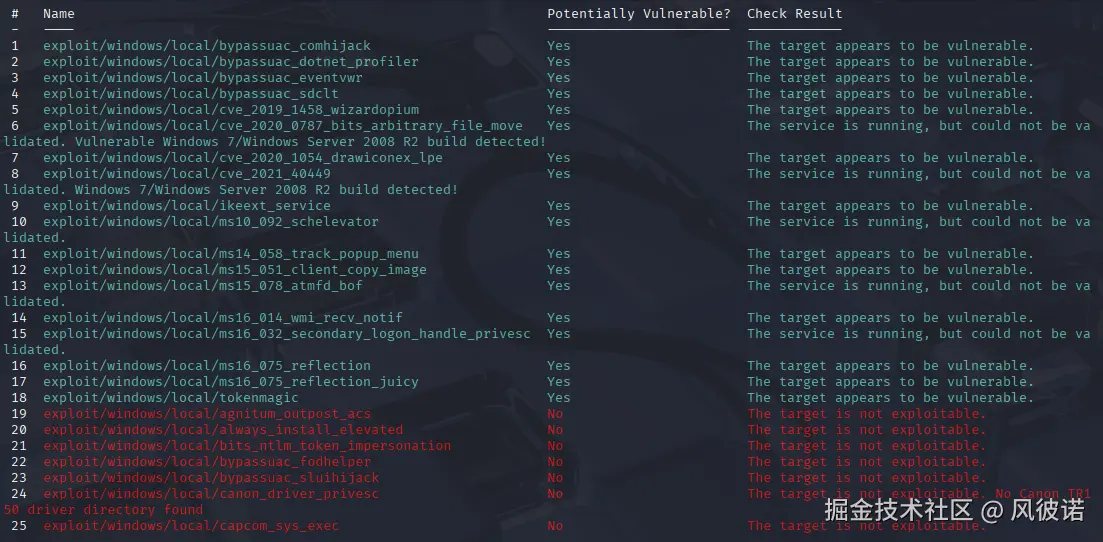This screenshot has height=542, width=1103.
Task: Click the Name column header
Action: pos(59,14)
